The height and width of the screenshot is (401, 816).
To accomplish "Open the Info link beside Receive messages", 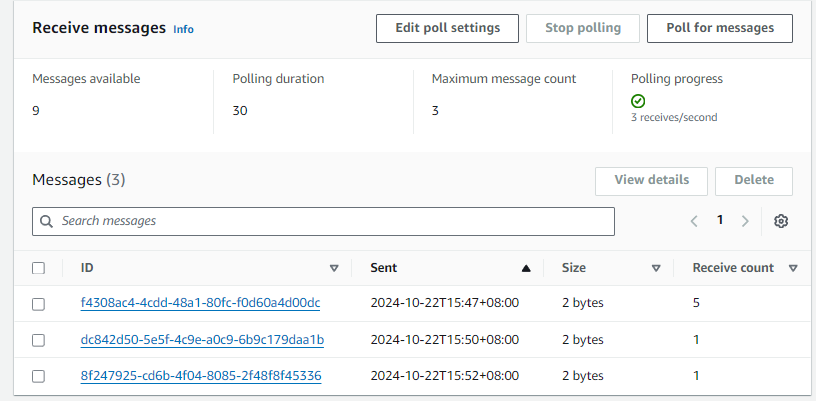I will tap(183, 29).
